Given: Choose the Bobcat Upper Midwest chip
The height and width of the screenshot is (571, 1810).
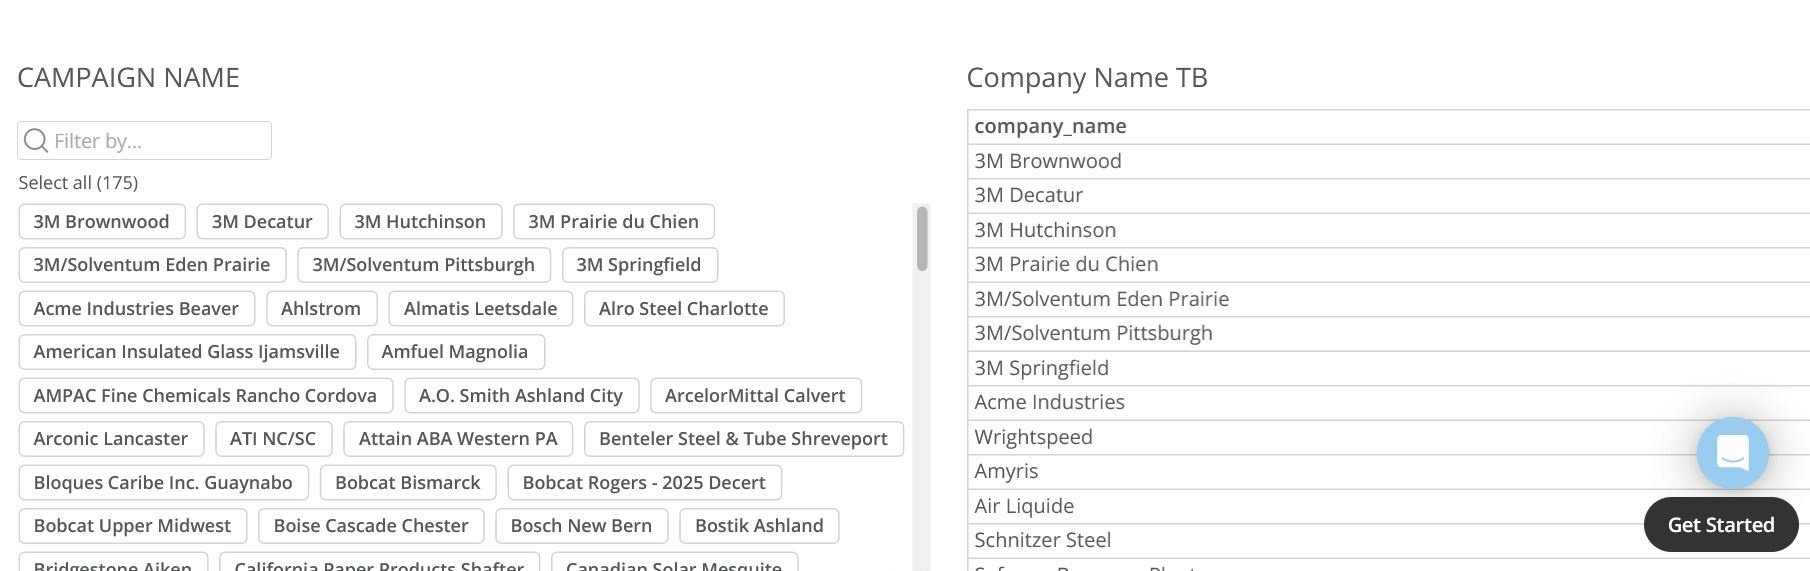Looking at the screenshot, I should (132, 526).
